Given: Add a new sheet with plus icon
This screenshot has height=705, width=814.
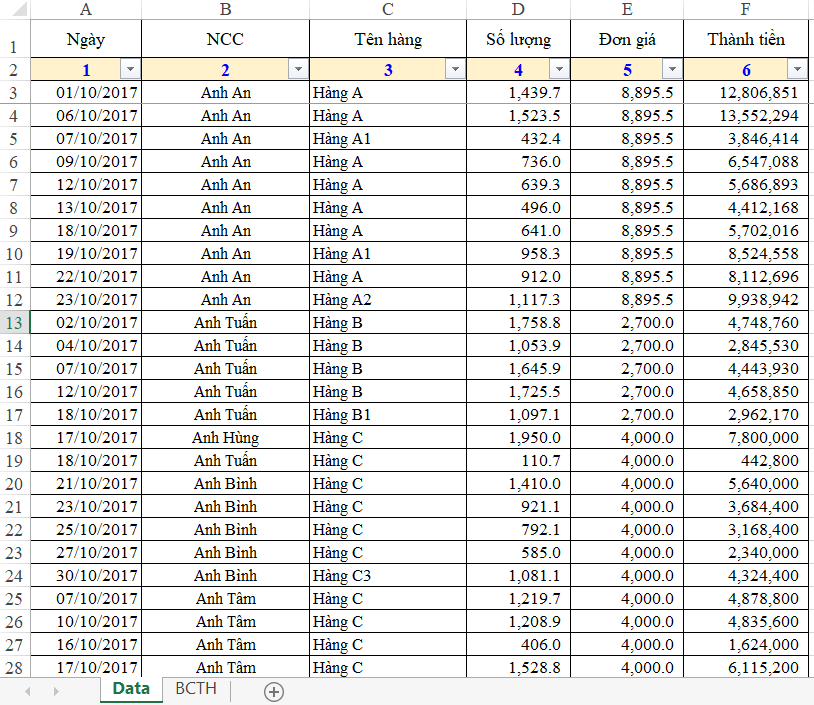Looking at the screenshot, I should [273, 690].
